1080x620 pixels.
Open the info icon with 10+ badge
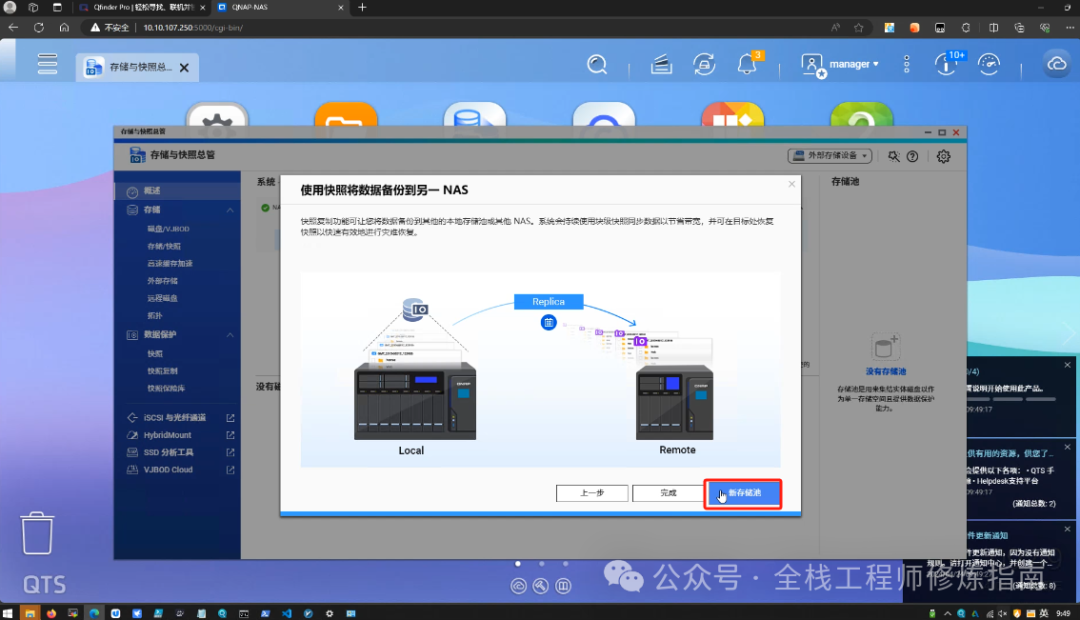[946, 64]
